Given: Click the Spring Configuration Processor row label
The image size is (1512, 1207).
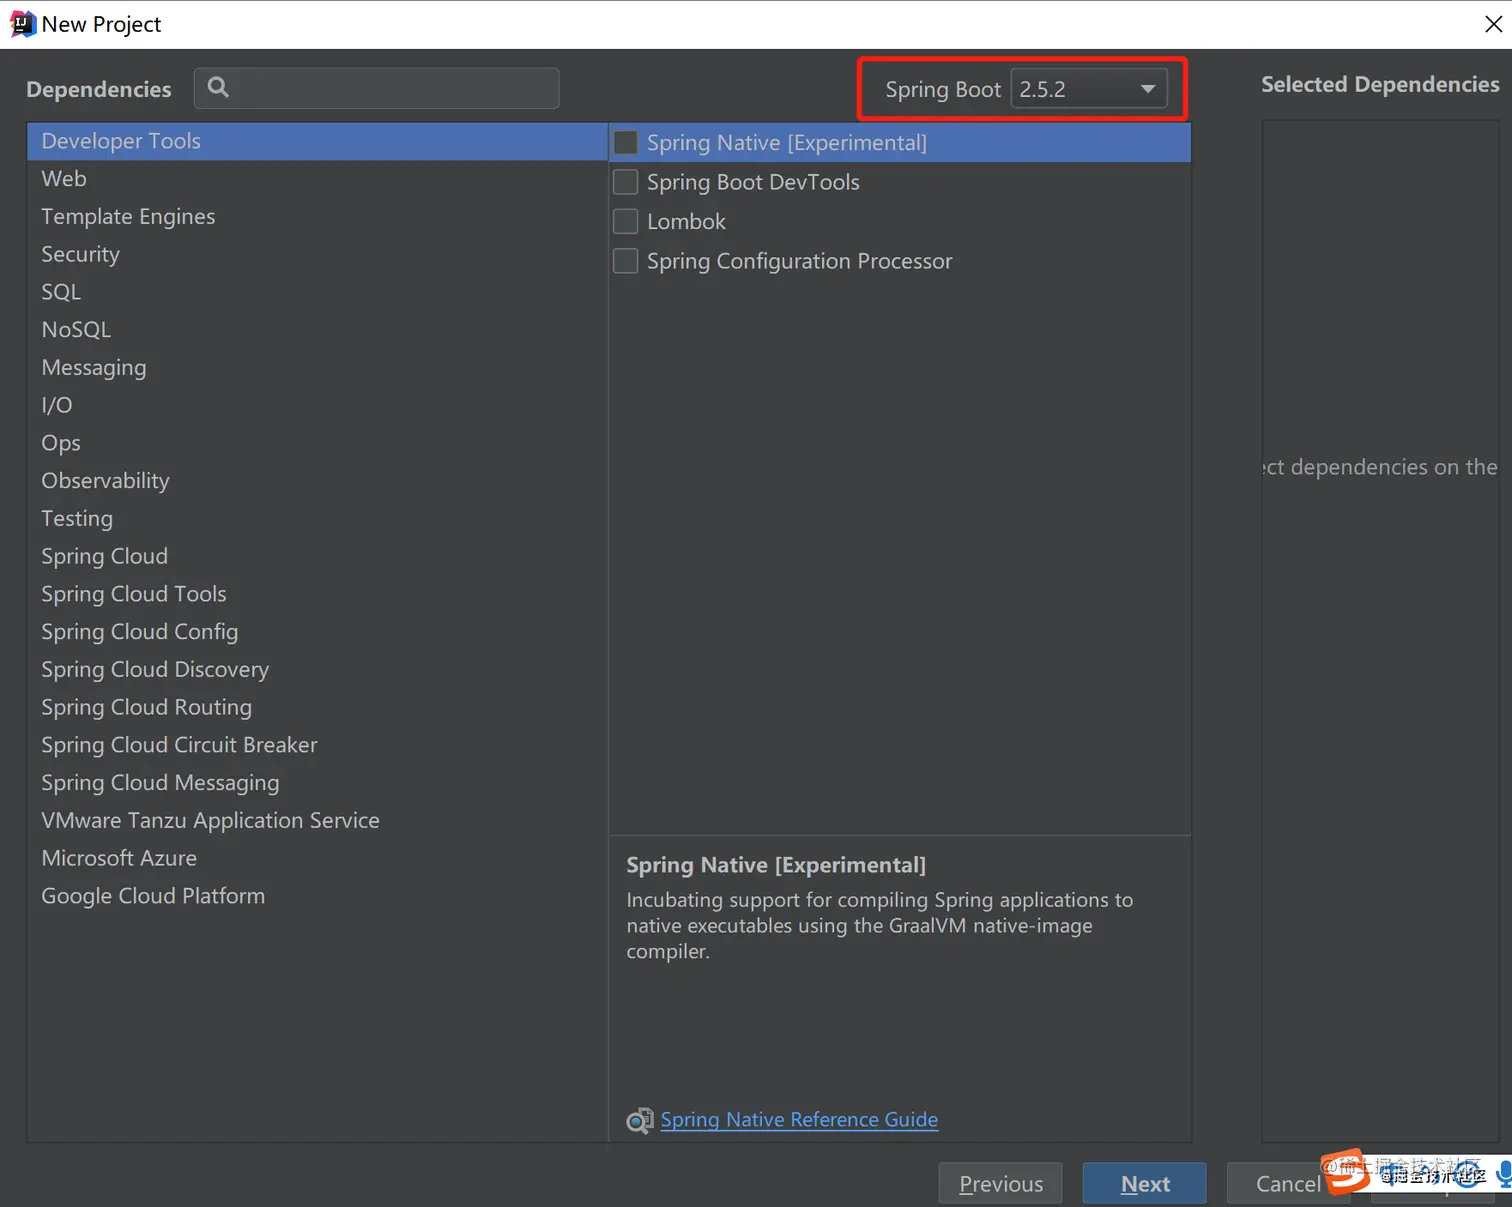Looking at the screenshot, I should click(x=799, y=261).
